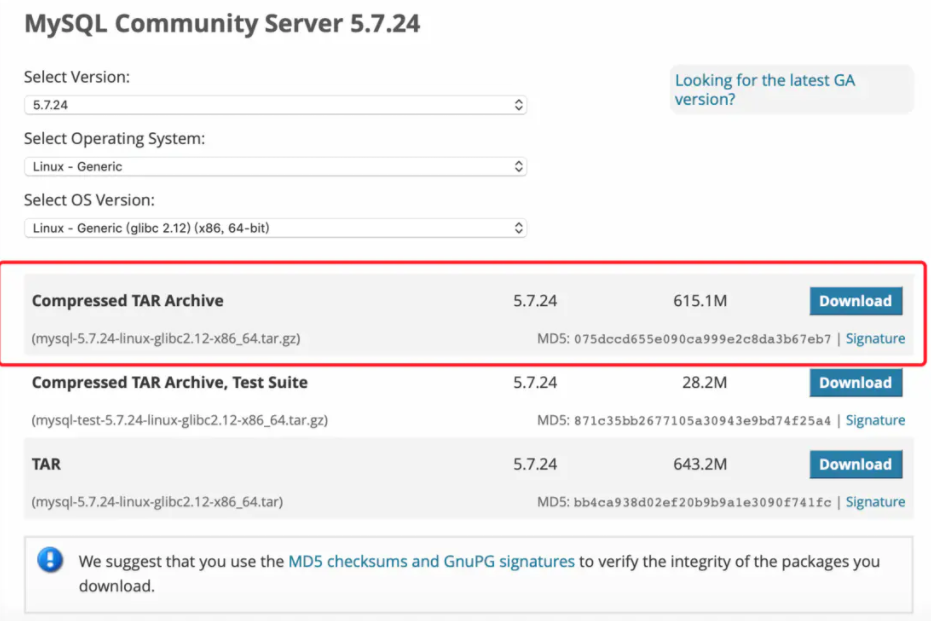This screenshot has width=931, height=621.
Task: Download the Compressed TAR Archive Test Suite
Action: tap(855, 382)
